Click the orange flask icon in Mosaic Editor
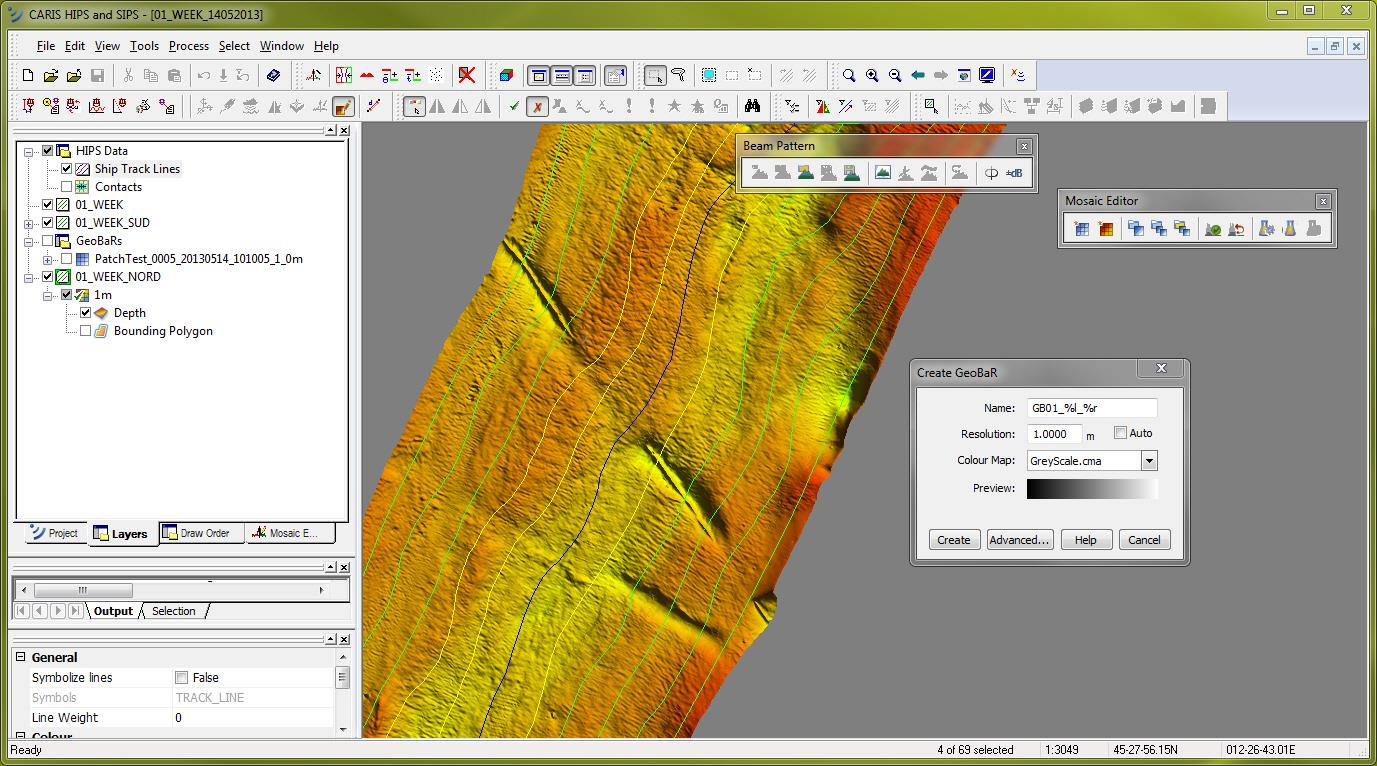Screen dimensions: 1377x766 1290,229
